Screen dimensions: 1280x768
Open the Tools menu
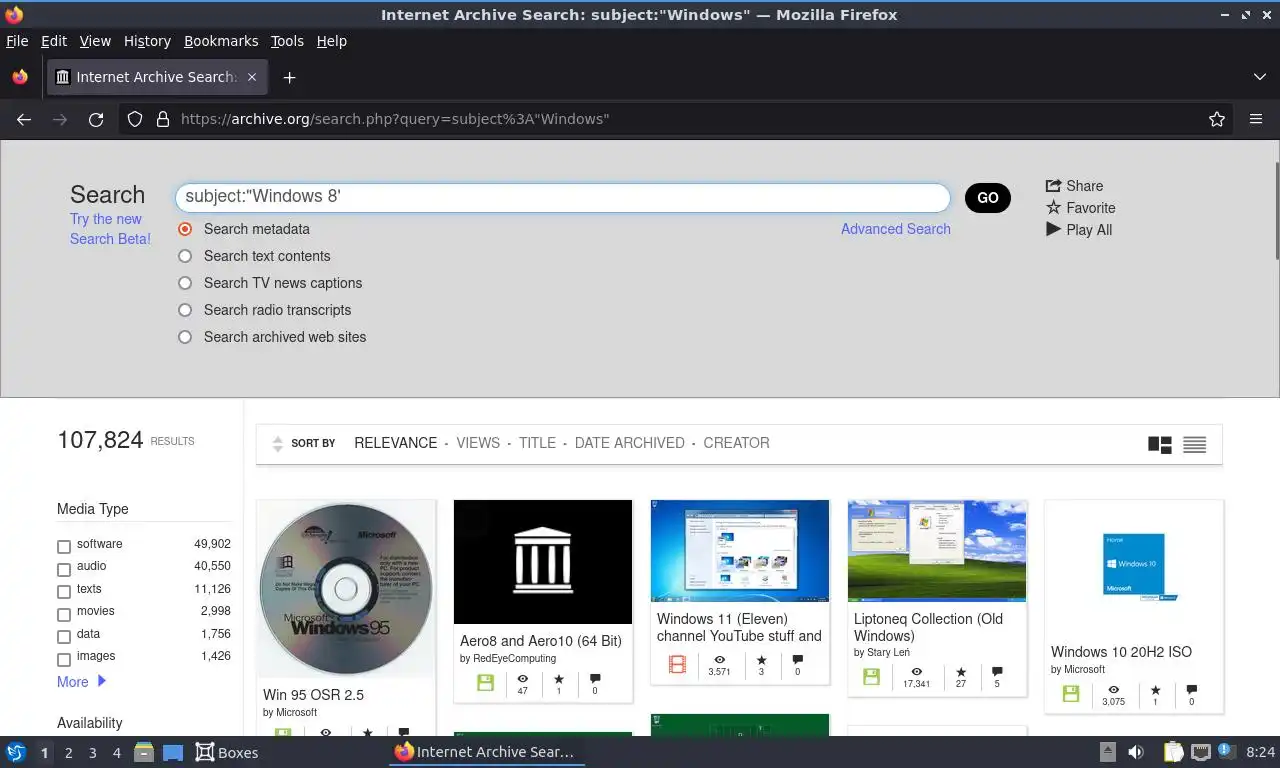pos(287,41)
